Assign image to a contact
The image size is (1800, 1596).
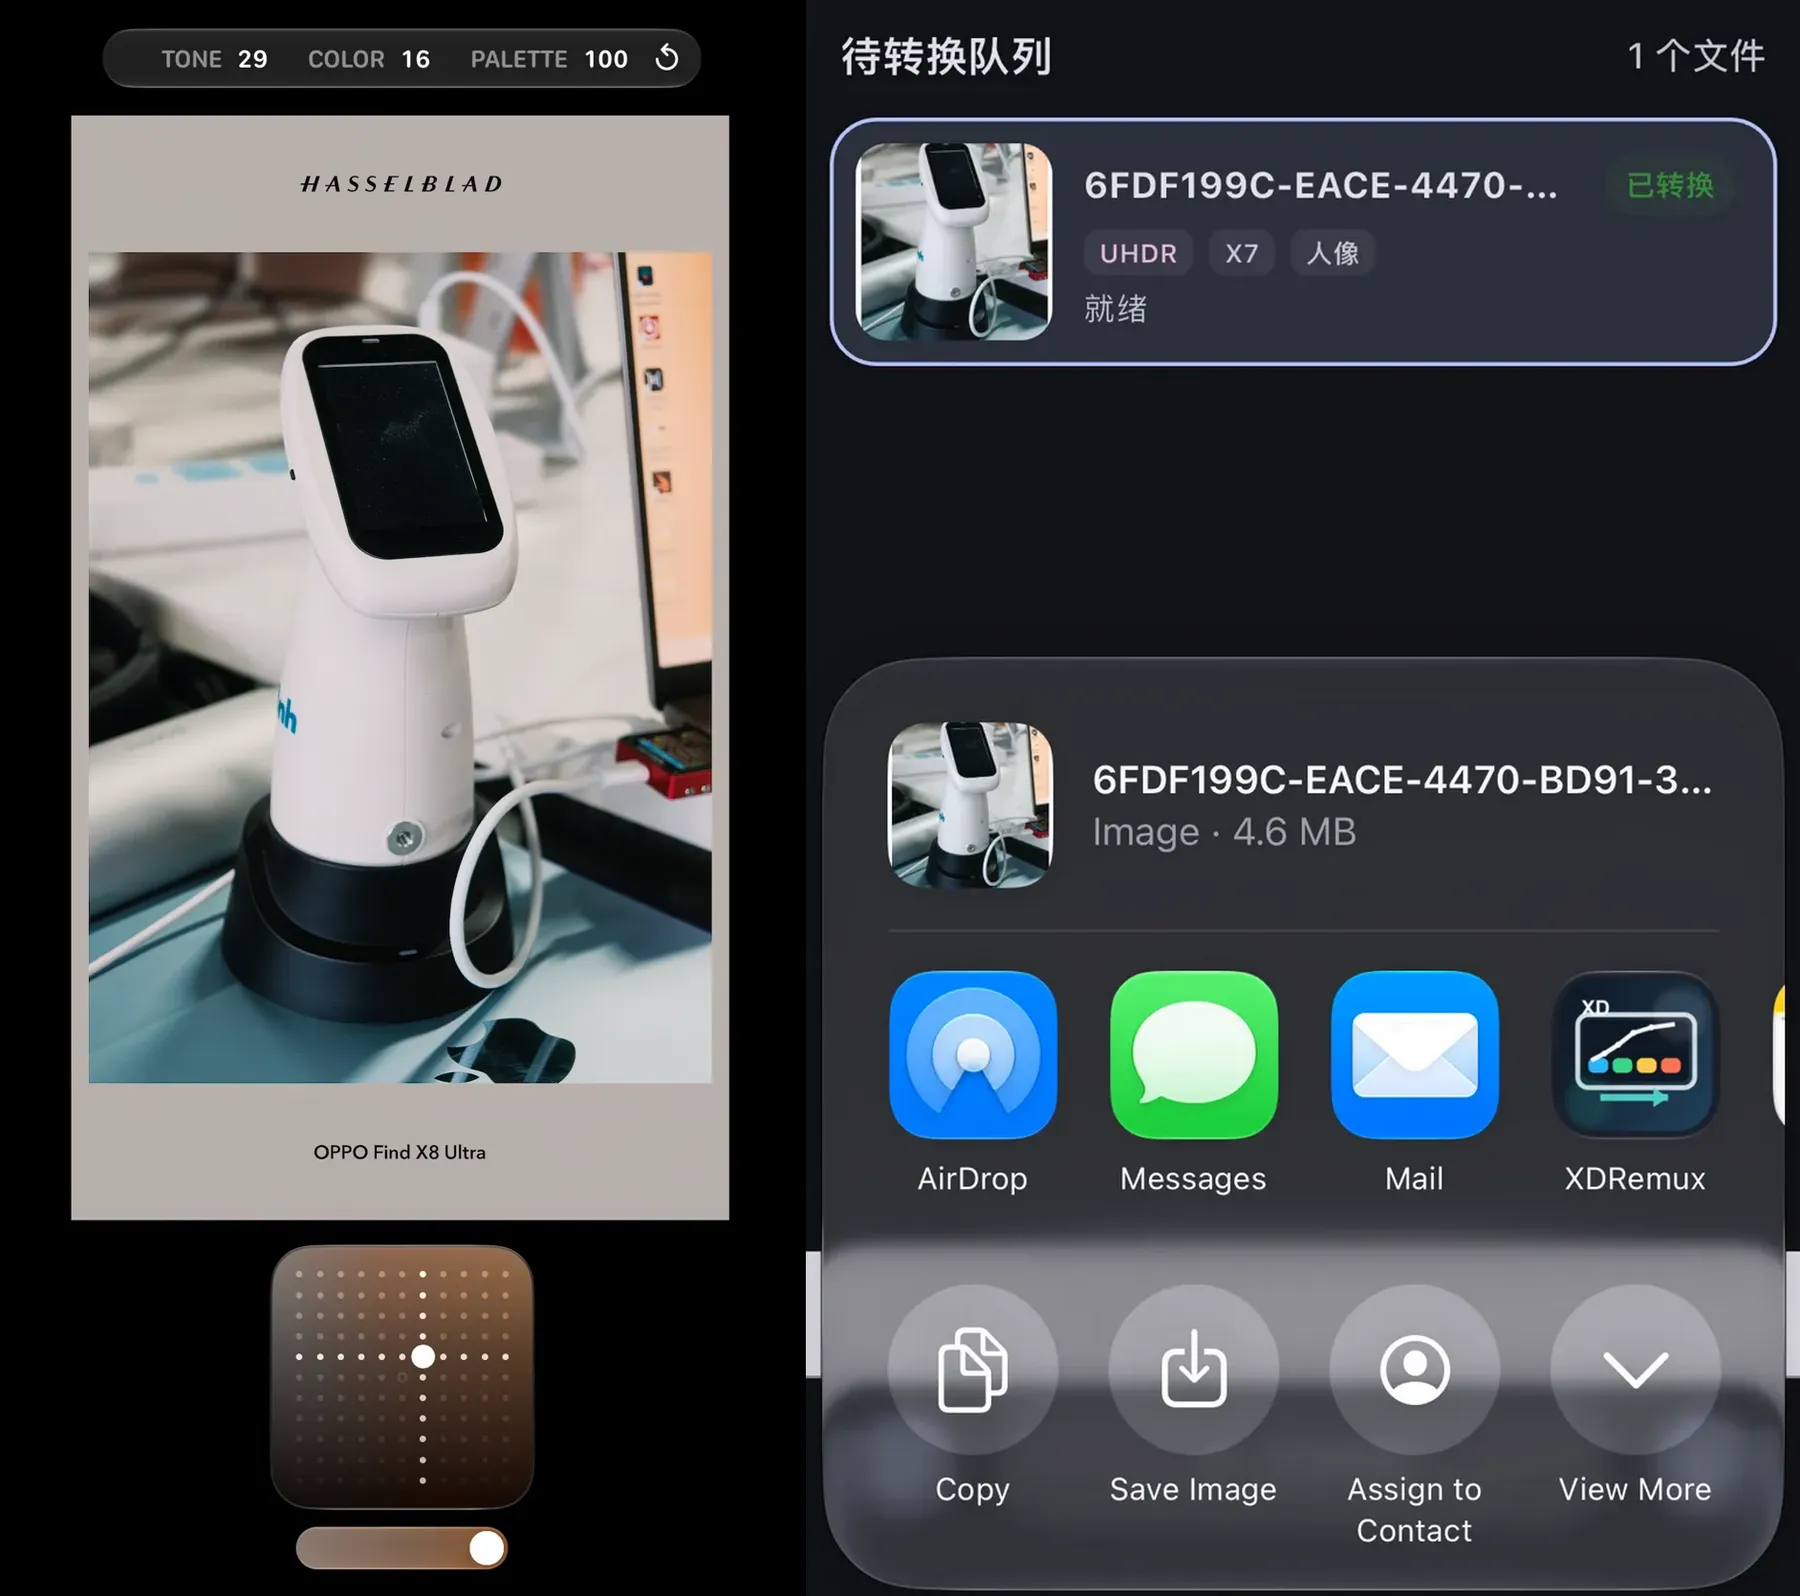click(x=1414, y=1369)
